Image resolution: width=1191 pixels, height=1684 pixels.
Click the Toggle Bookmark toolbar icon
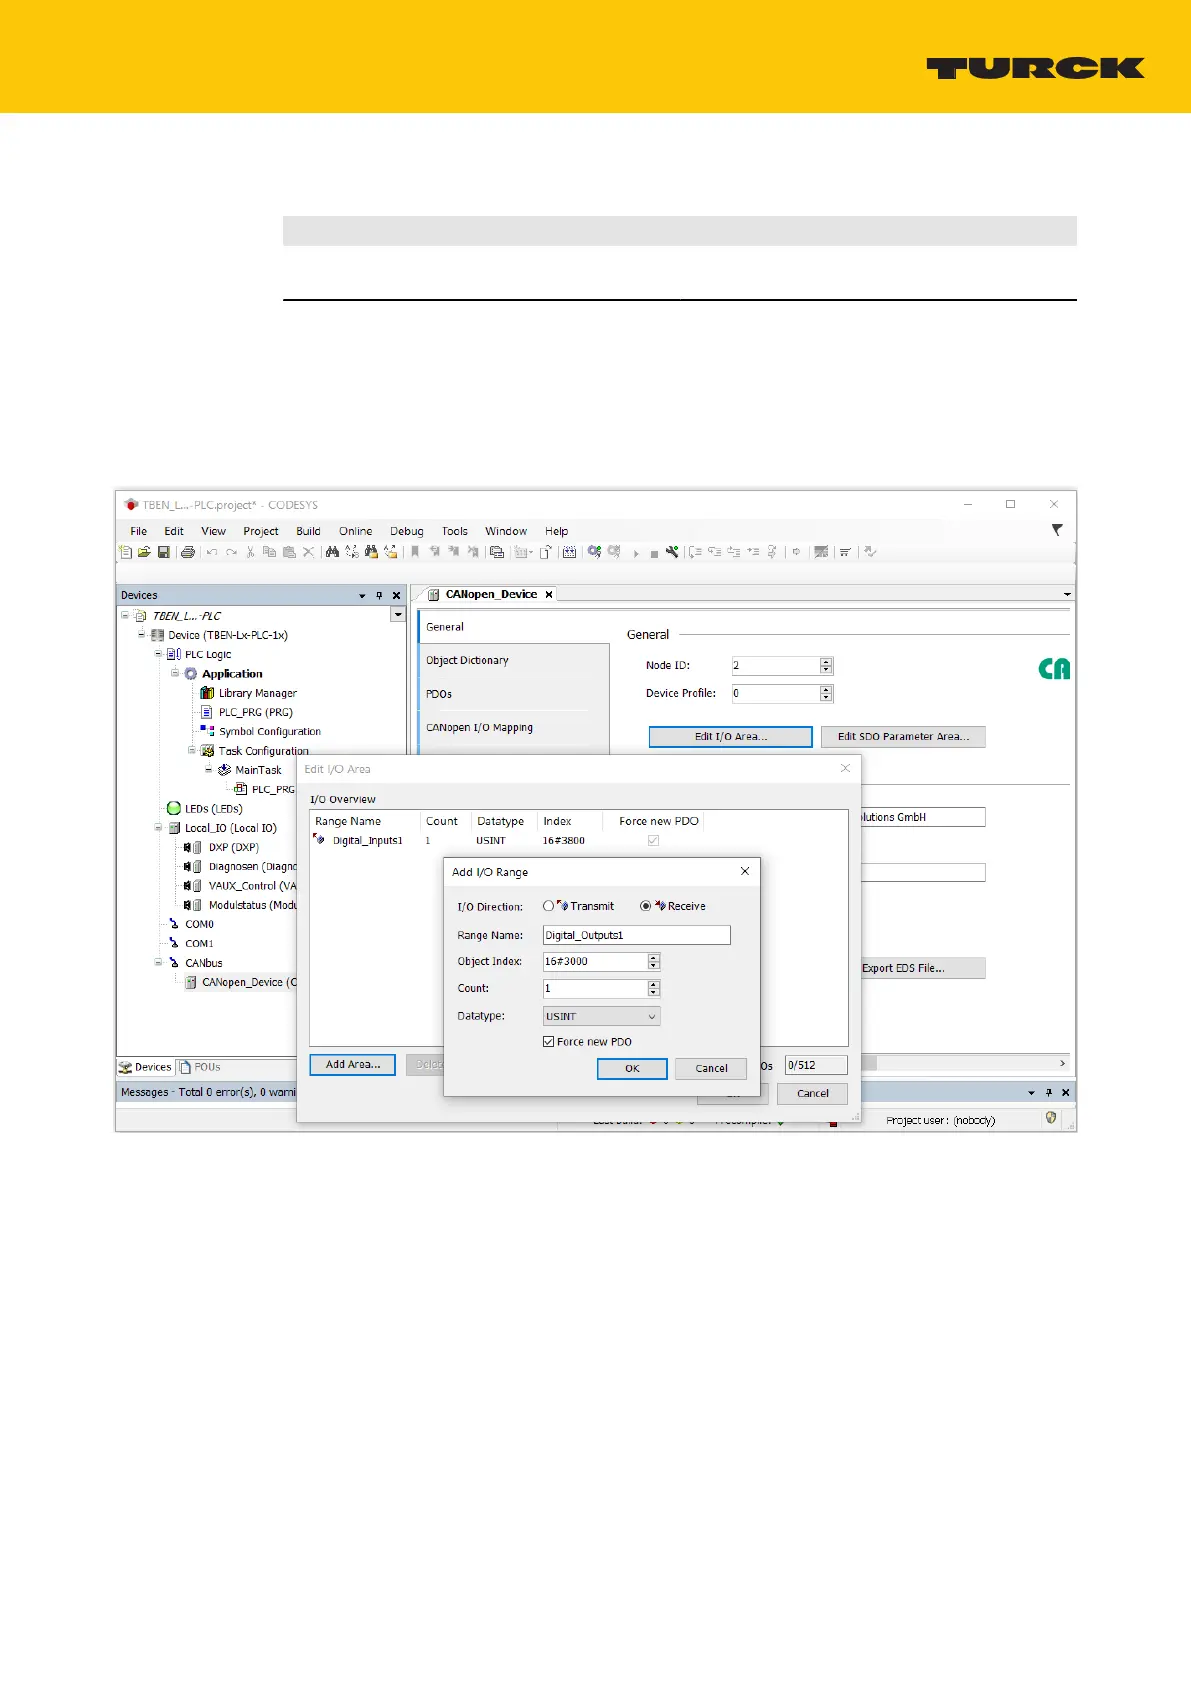pyautogui.click(x=414, y=552)
